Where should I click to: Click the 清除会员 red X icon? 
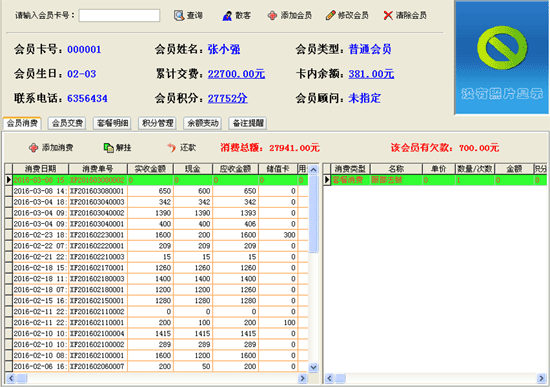[x=388, y=15]
